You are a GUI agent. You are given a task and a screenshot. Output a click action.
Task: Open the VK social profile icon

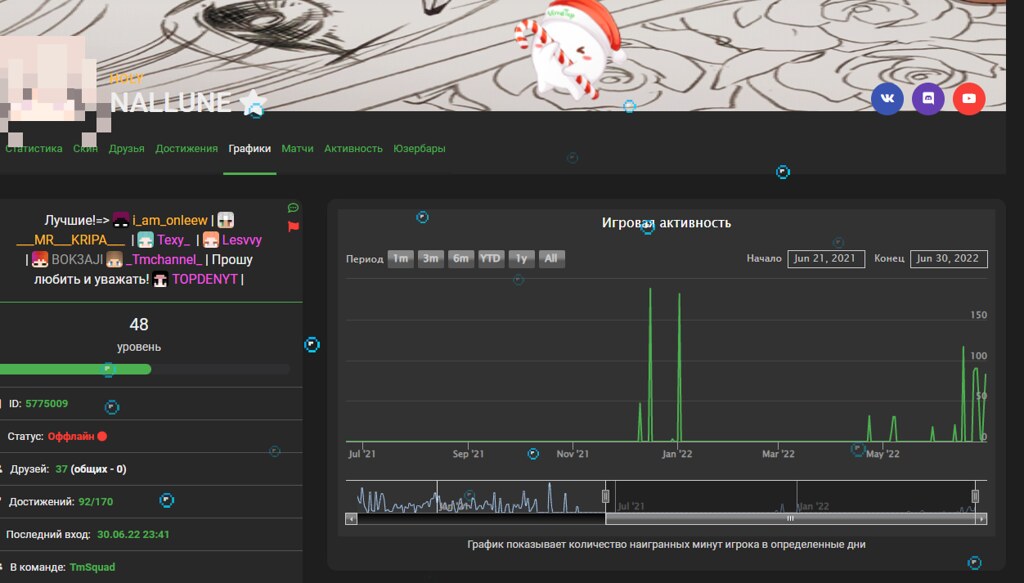tap(887, 98)
